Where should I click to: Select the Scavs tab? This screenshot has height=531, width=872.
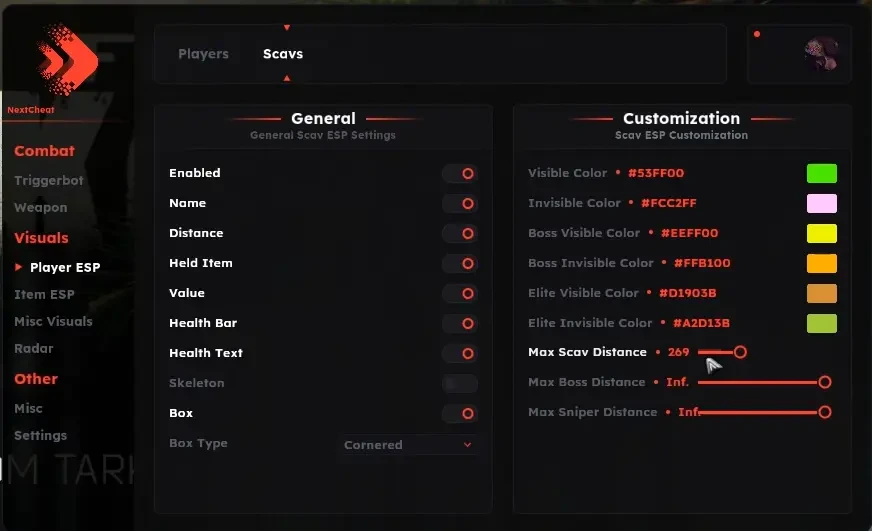(283, 54)
